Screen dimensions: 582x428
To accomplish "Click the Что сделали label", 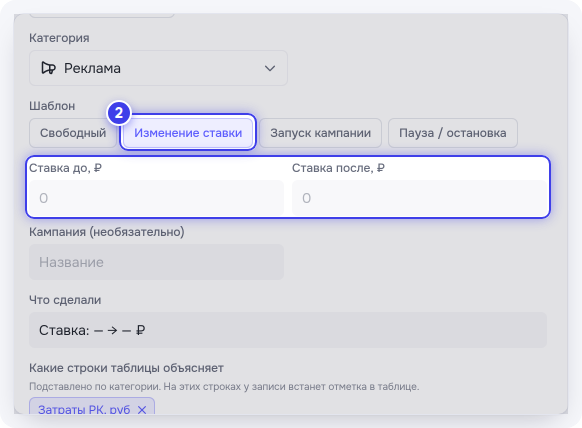I will point(65,300).
